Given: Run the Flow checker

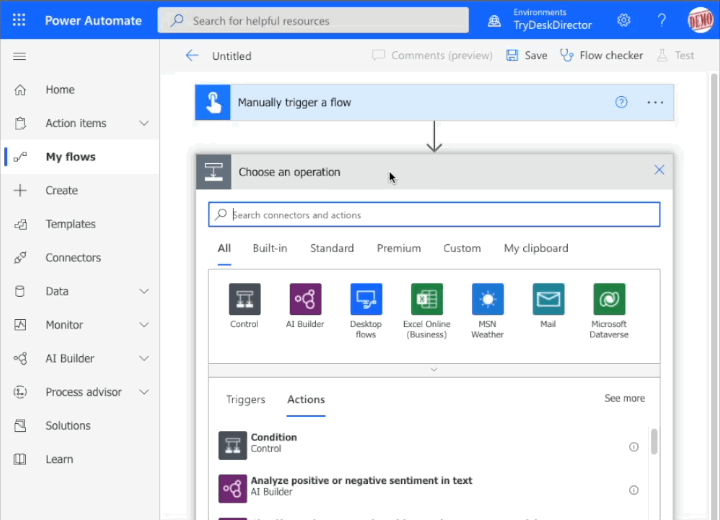Looking at the screenshot, I should coord(602,56).
